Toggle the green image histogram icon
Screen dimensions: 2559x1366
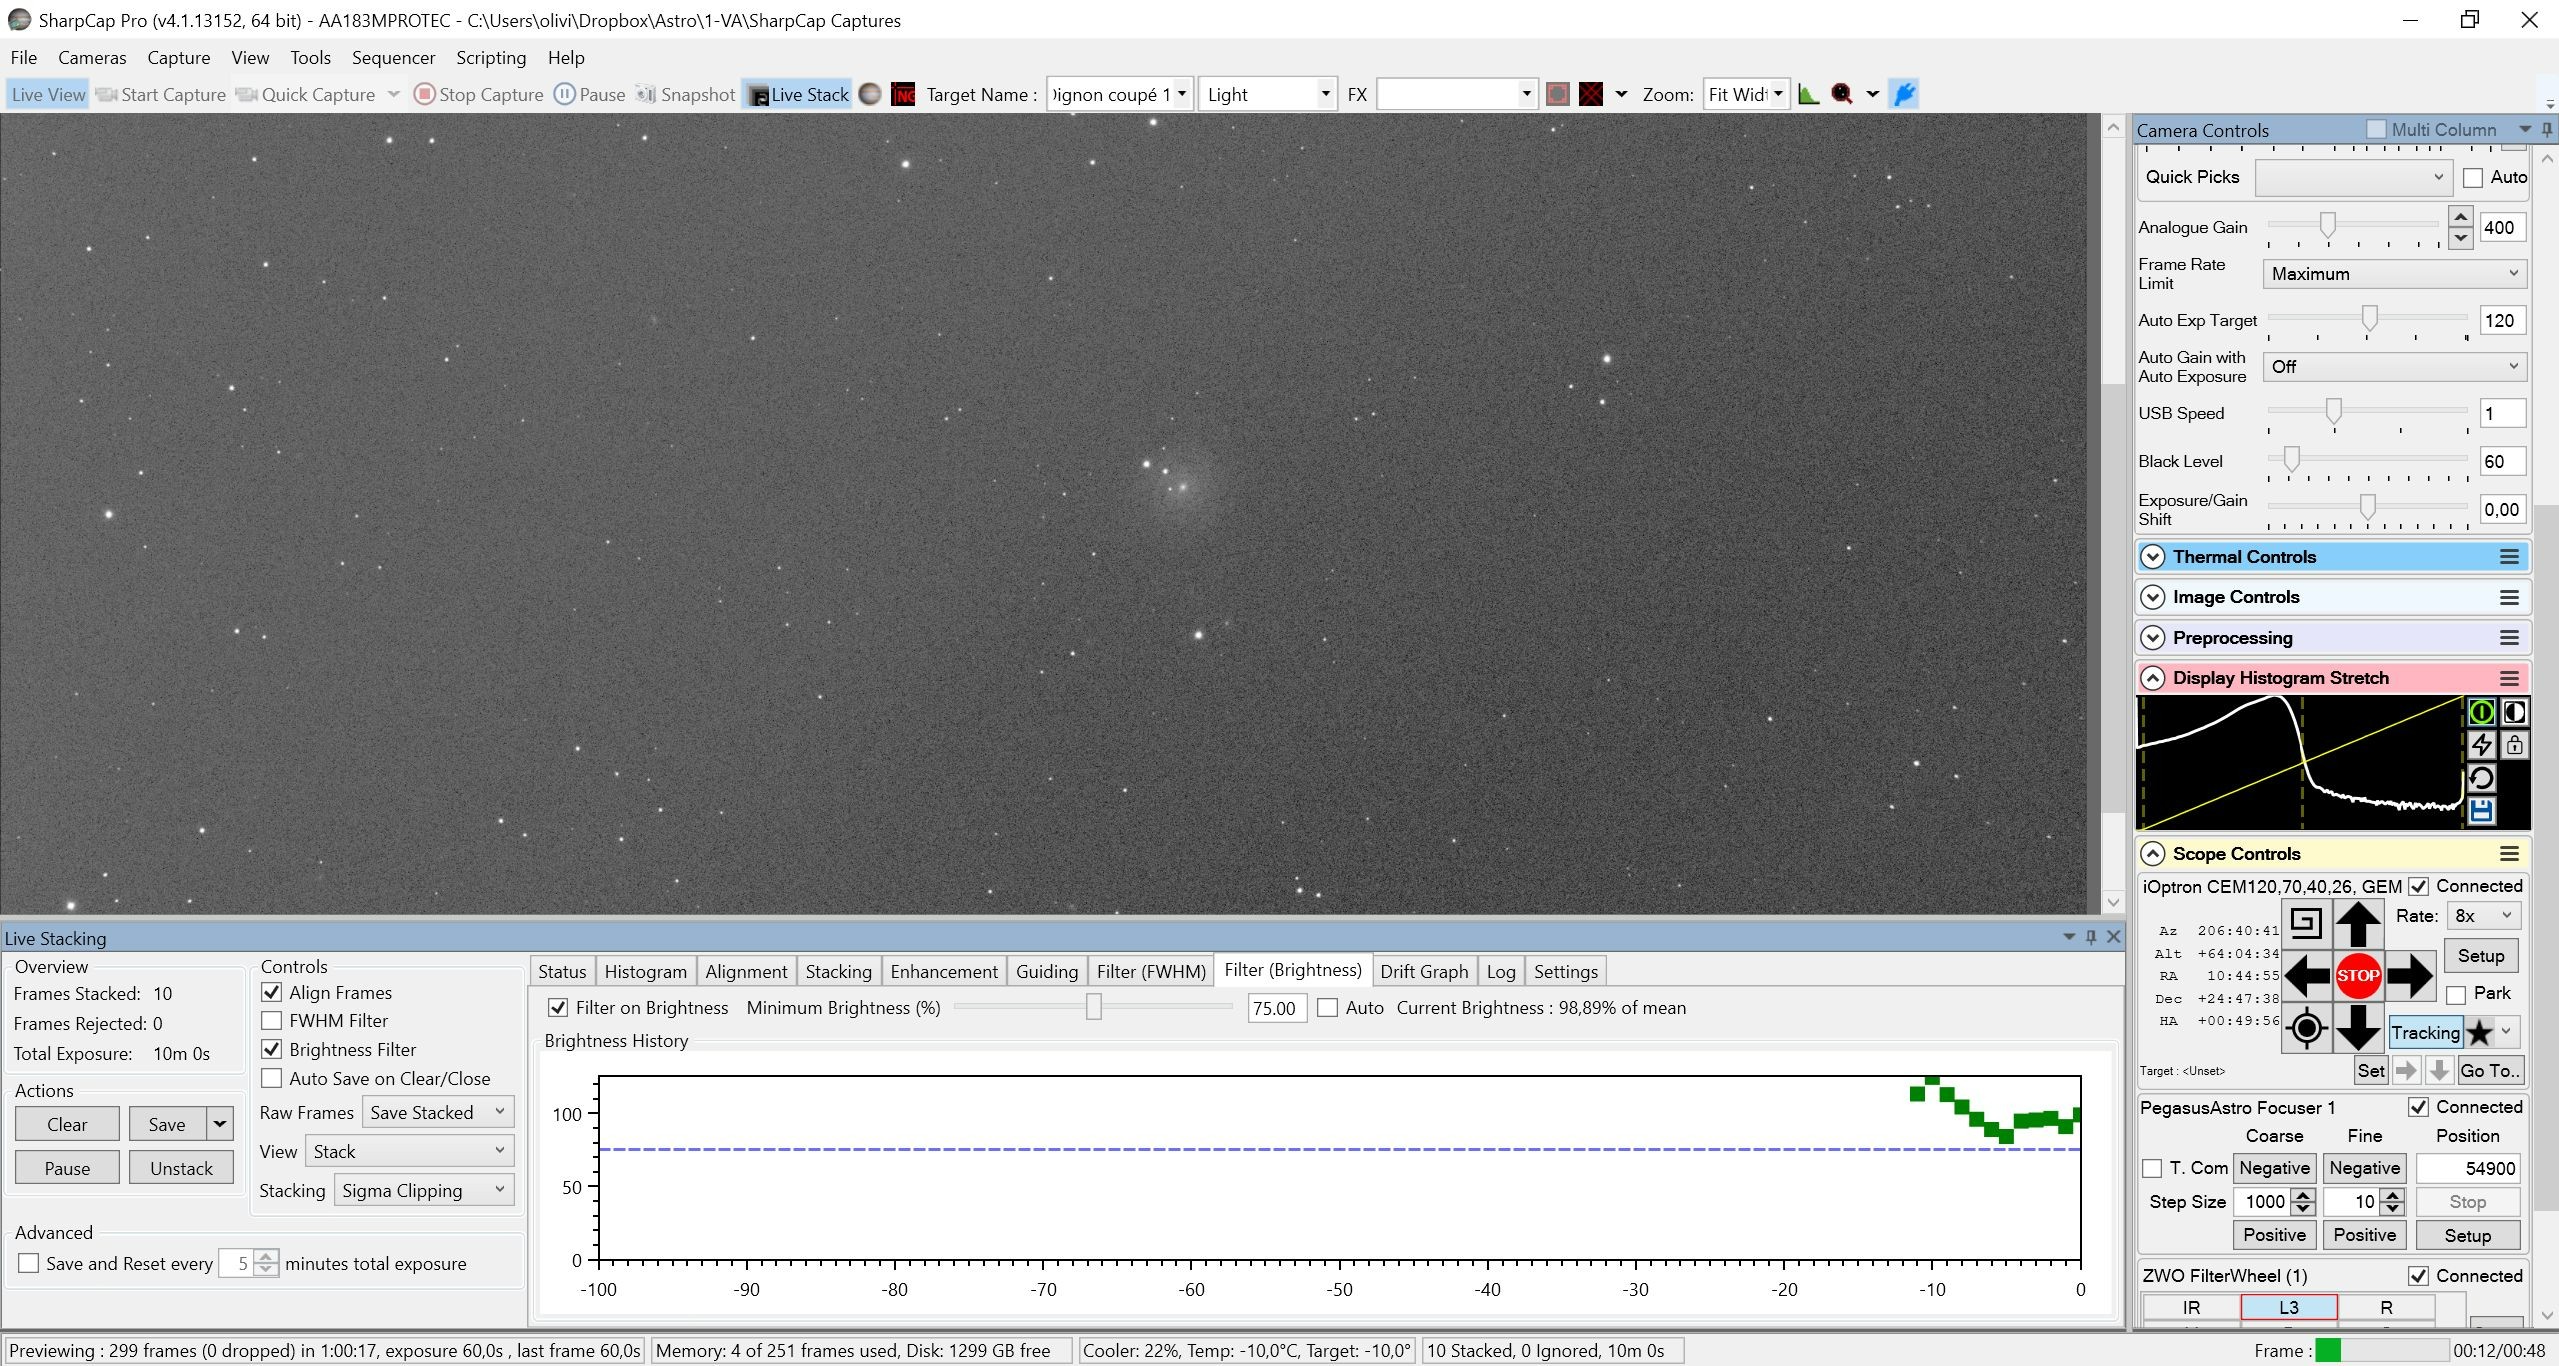(x=1808, y=94)
